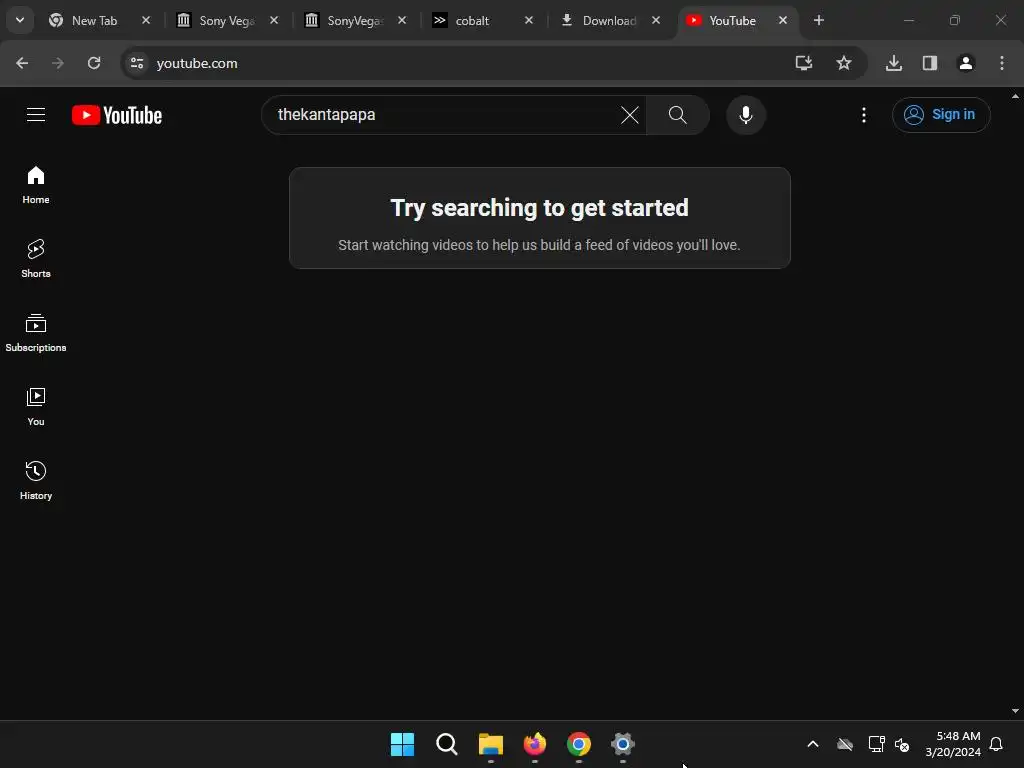This screenshot has width=1024, height=768.
Task: Go to Home in the sidebar
Action: coord(36,185)
